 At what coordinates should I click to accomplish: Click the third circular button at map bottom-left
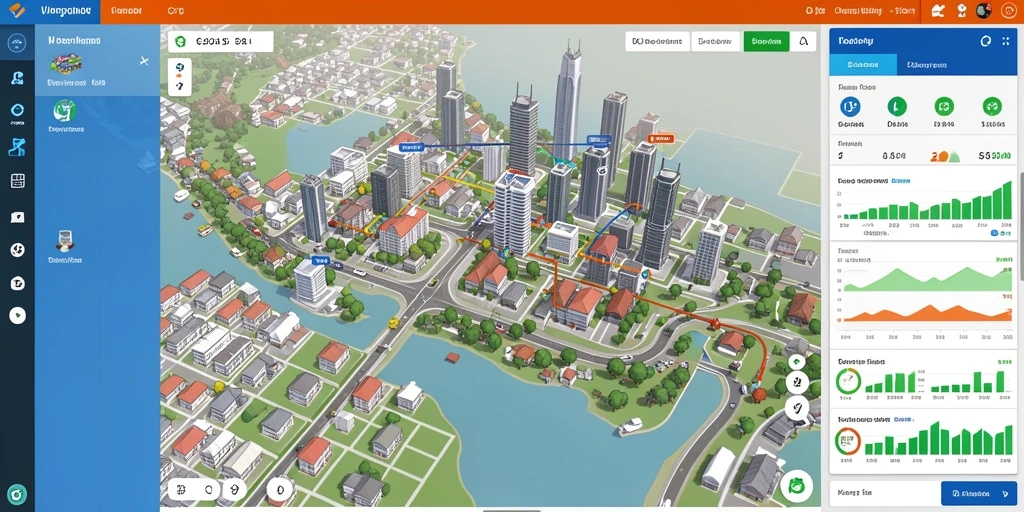235,488
